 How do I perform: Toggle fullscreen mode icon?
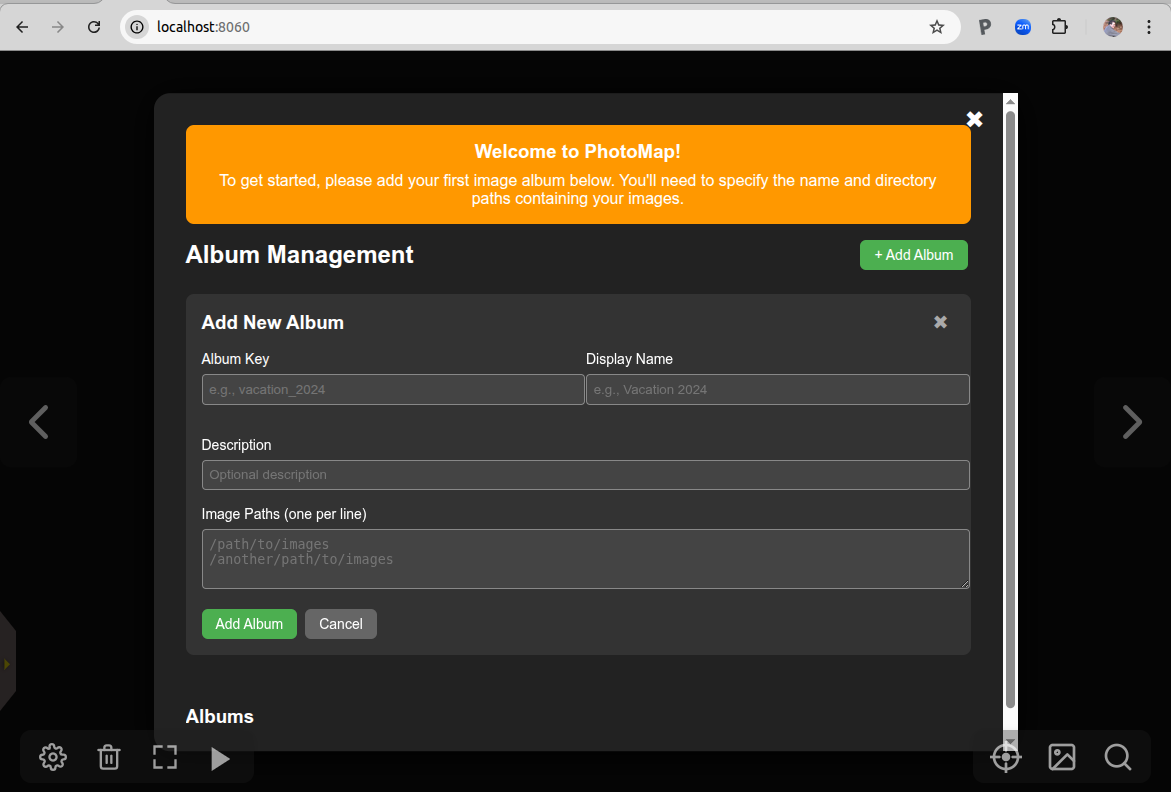click(165, 757)
